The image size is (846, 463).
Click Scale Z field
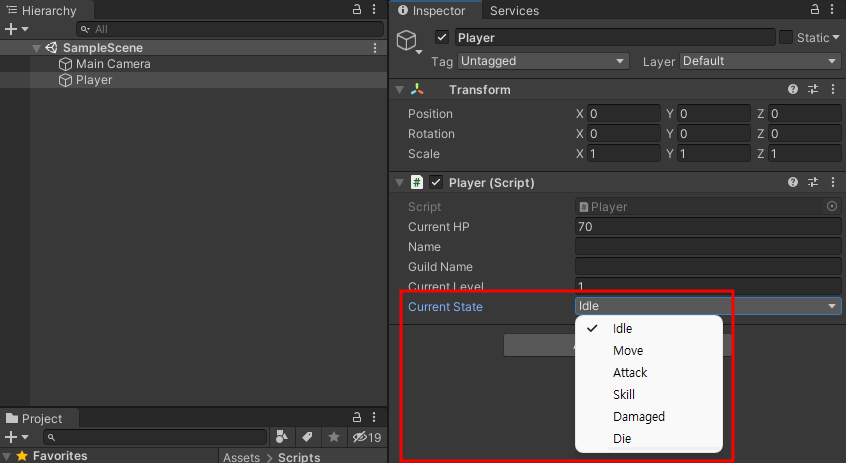pos(804,154)
